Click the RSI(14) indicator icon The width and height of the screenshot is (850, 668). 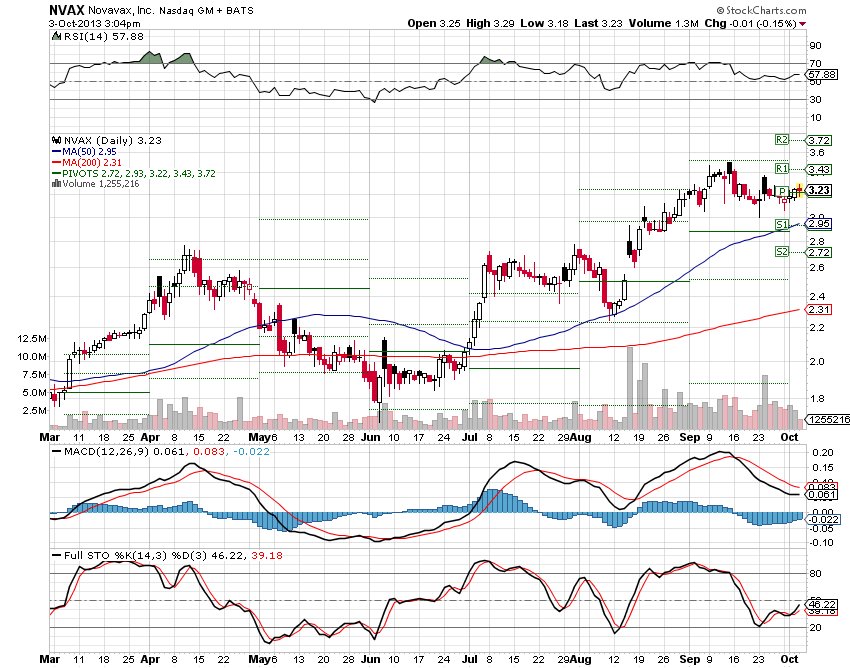pyautogui.click(x=56, y=36)
